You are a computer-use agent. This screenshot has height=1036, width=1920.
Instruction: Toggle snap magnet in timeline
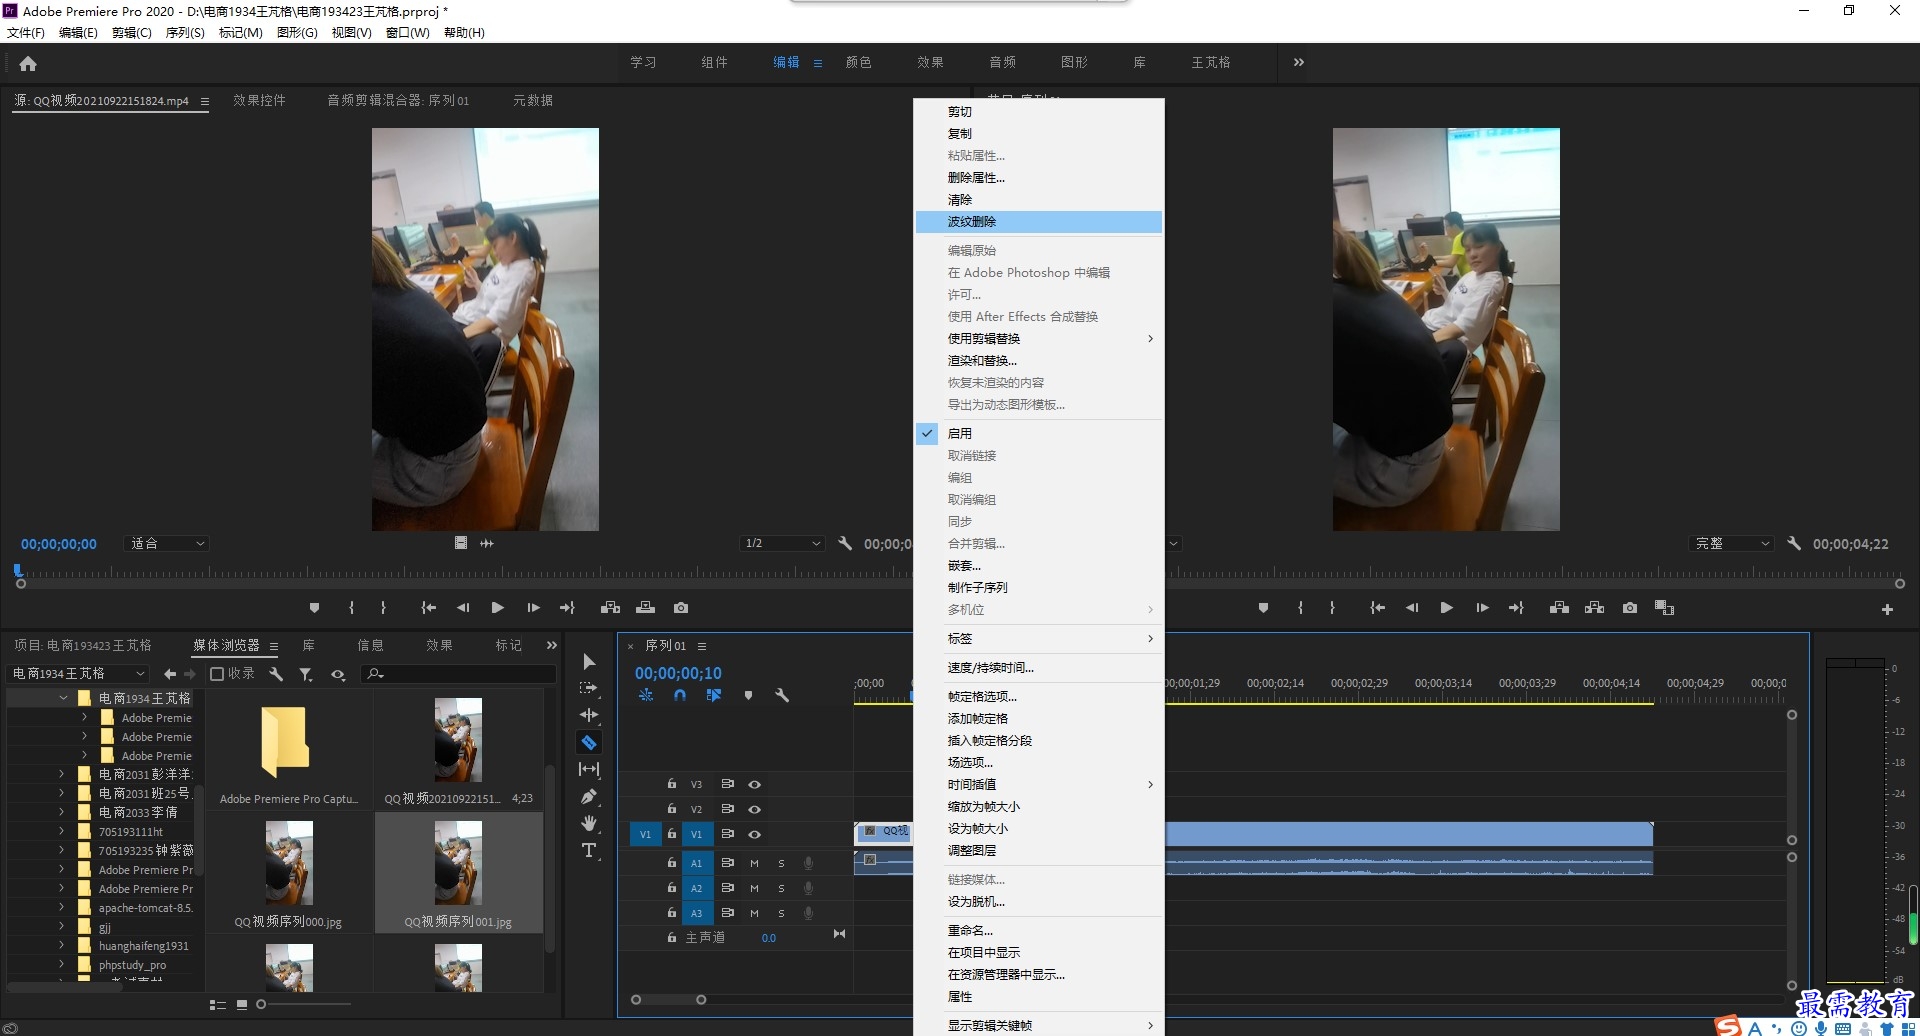point(680,695)
